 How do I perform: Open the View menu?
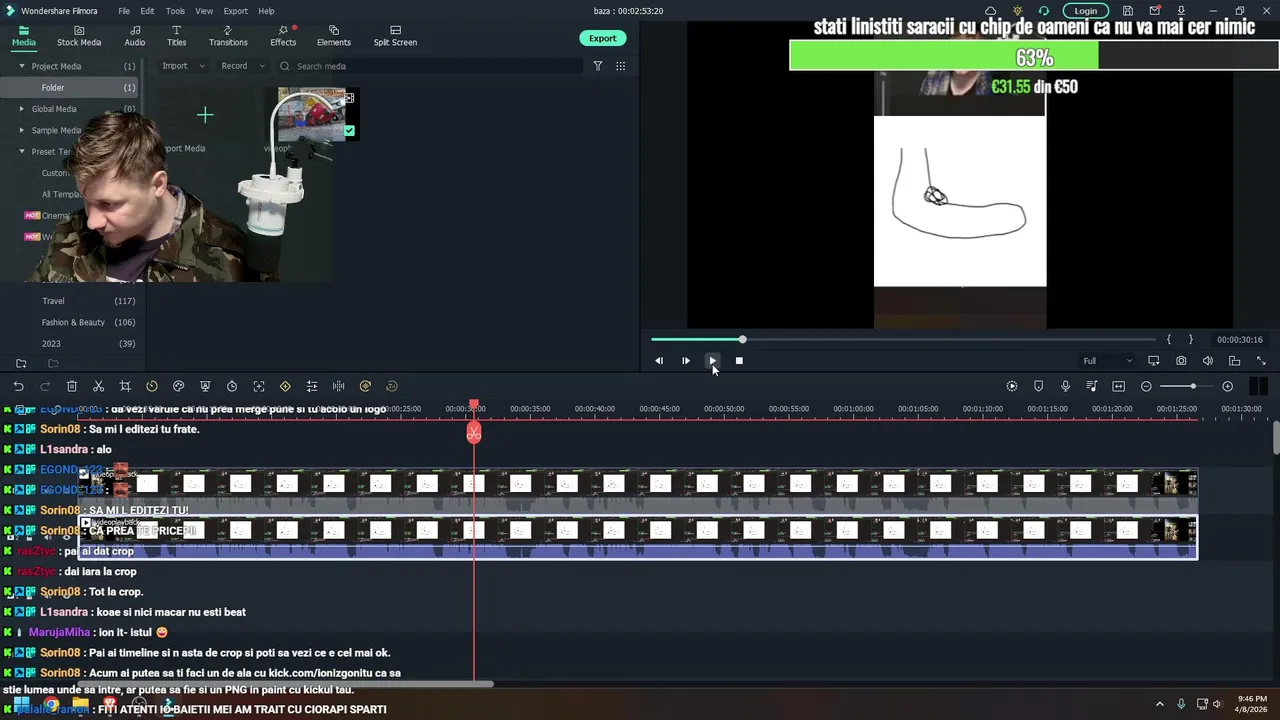pyautogui.click(x=204, y=11)
